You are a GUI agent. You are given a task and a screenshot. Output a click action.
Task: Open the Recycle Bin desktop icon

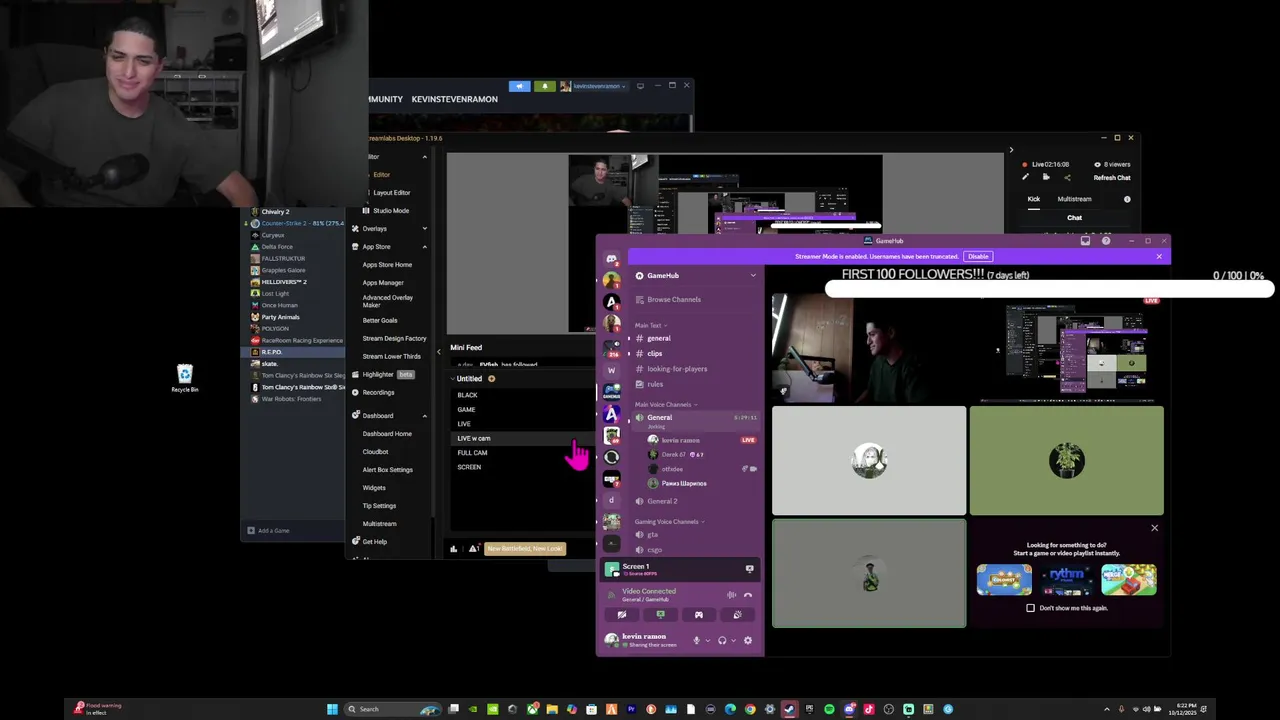[x=185, y=378]
